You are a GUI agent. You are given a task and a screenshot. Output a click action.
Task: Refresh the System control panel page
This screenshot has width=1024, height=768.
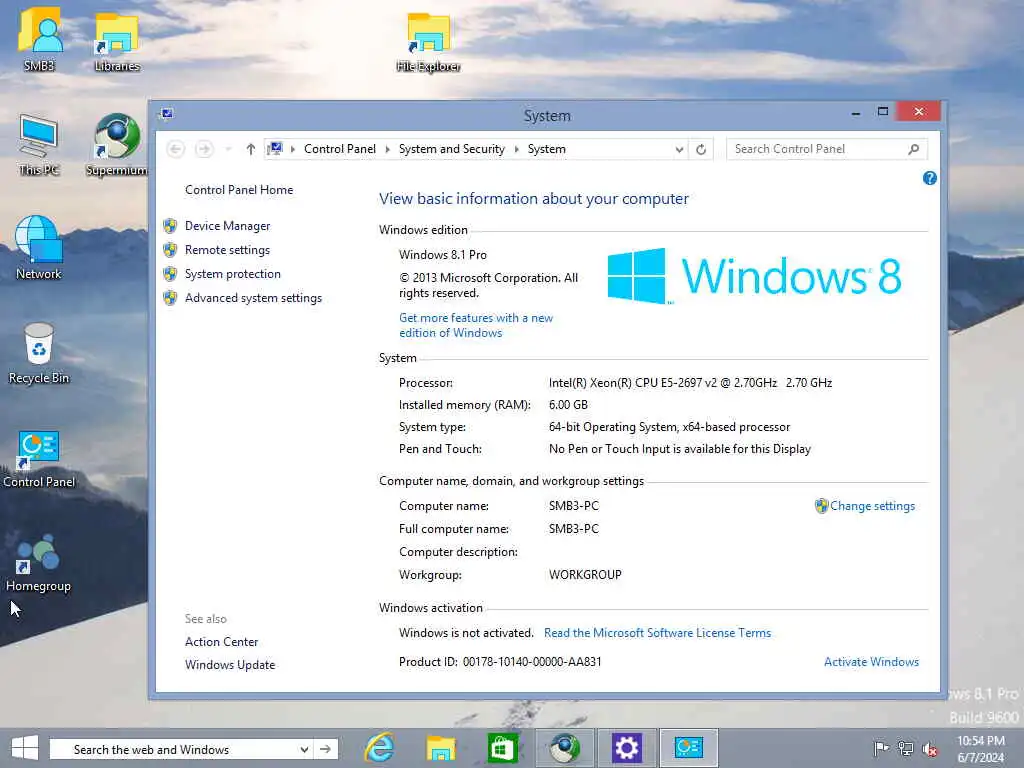click(701, 149)
